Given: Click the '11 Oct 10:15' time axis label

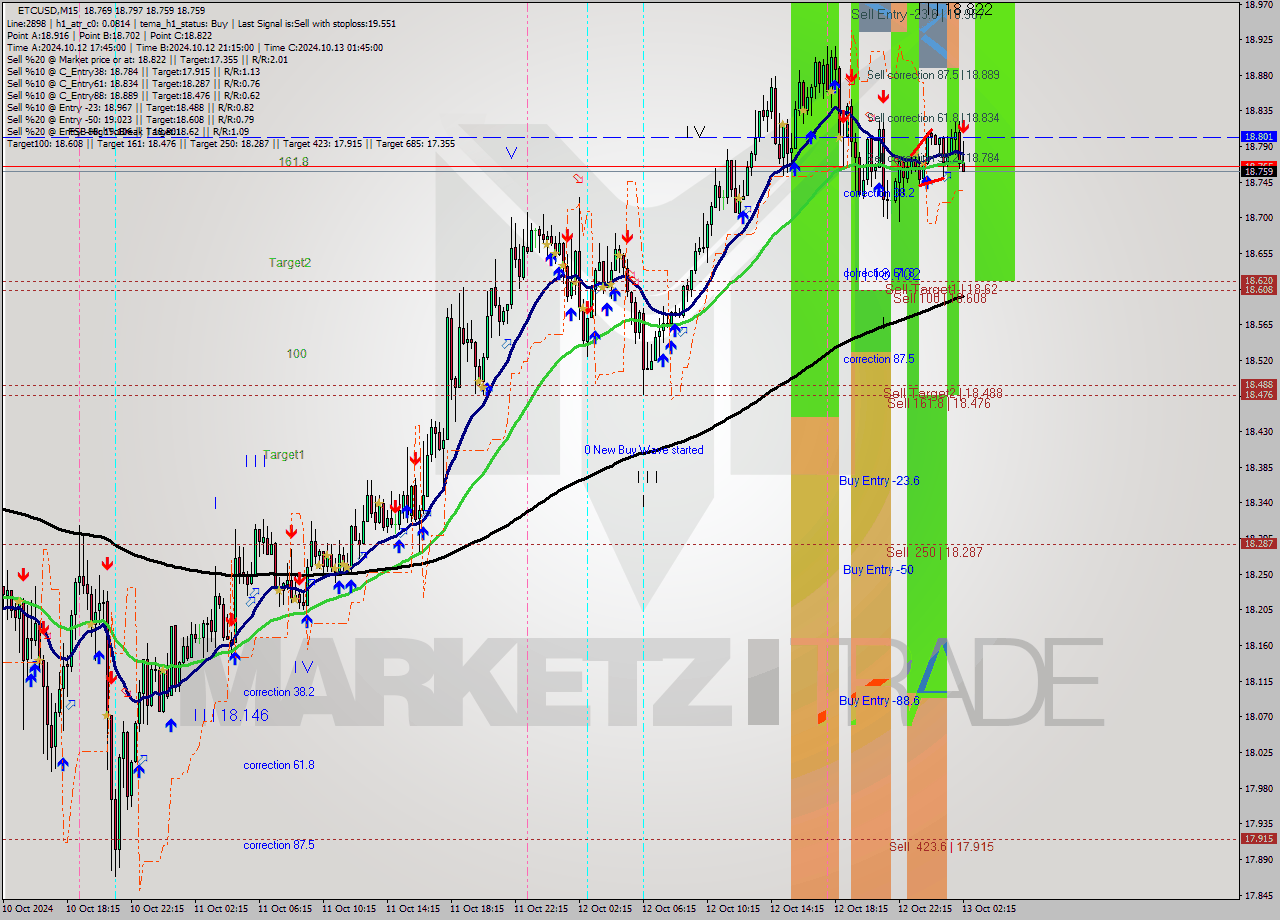Looking at the screenshot, I should coord(349,909).
